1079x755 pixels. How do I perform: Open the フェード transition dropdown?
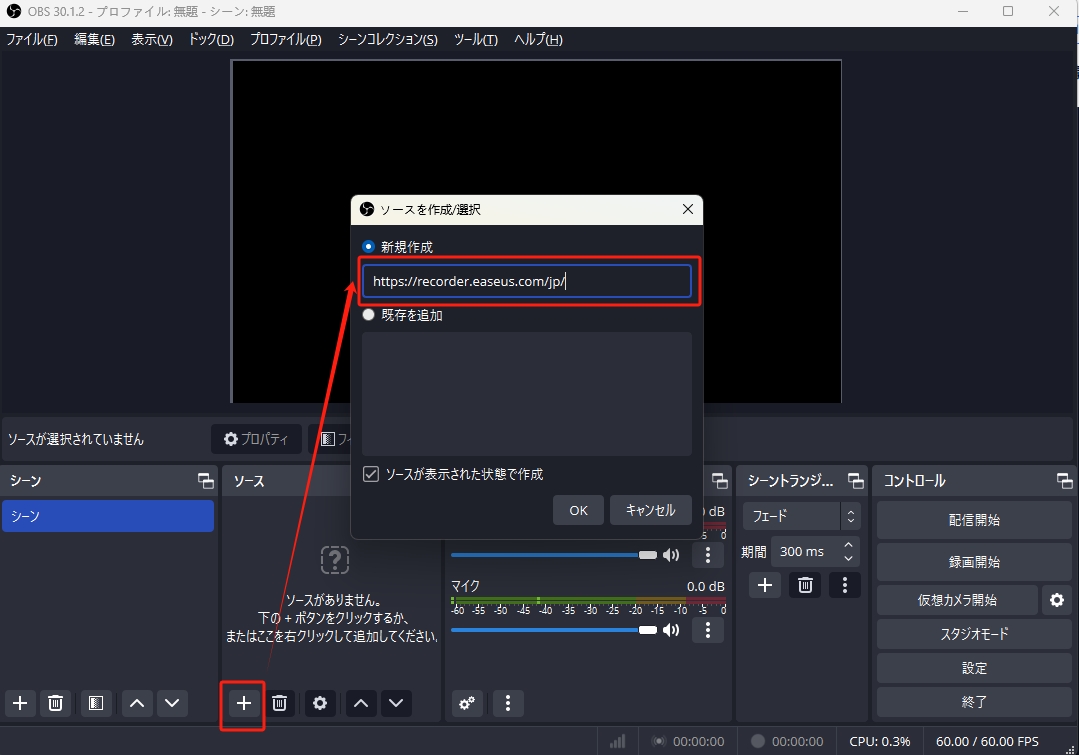tap(795, 515)
